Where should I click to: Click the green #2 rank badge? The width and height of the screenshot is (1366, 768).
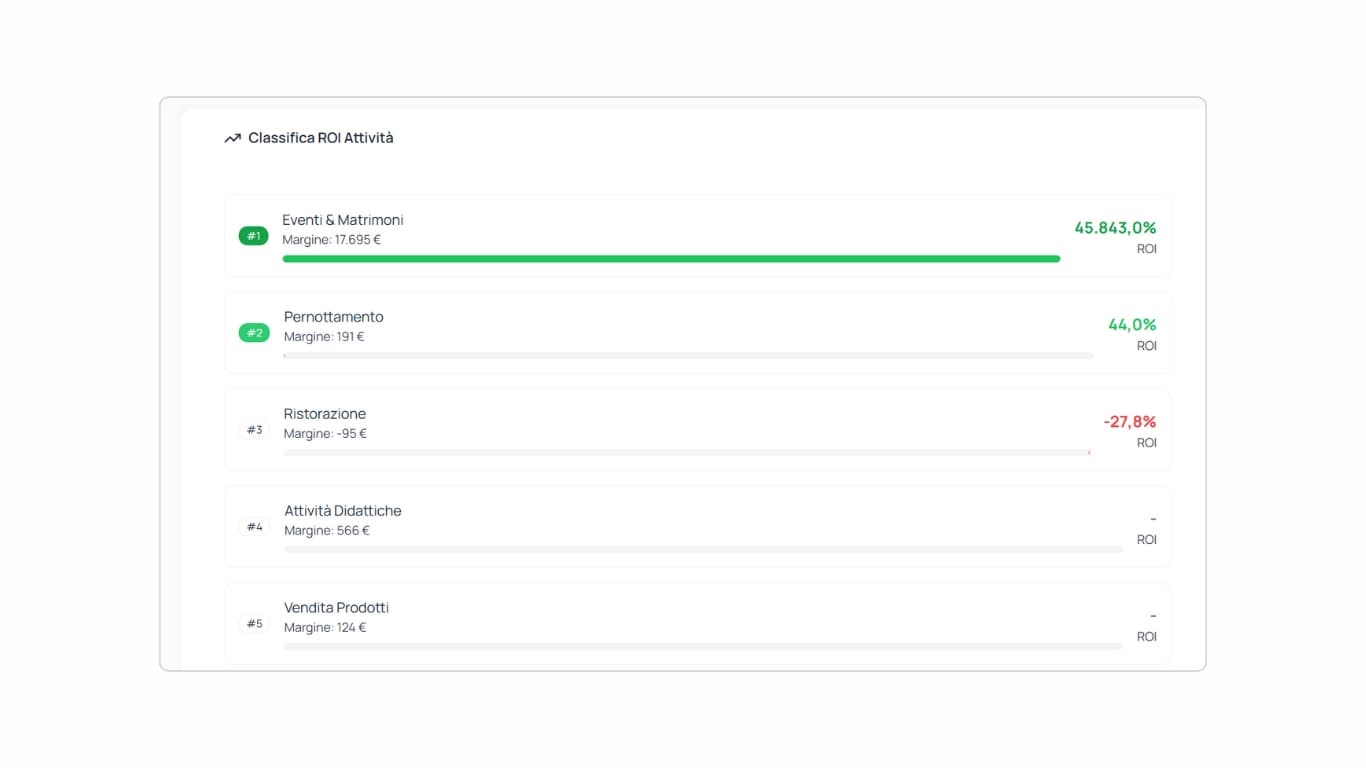[x=254, y=333]
